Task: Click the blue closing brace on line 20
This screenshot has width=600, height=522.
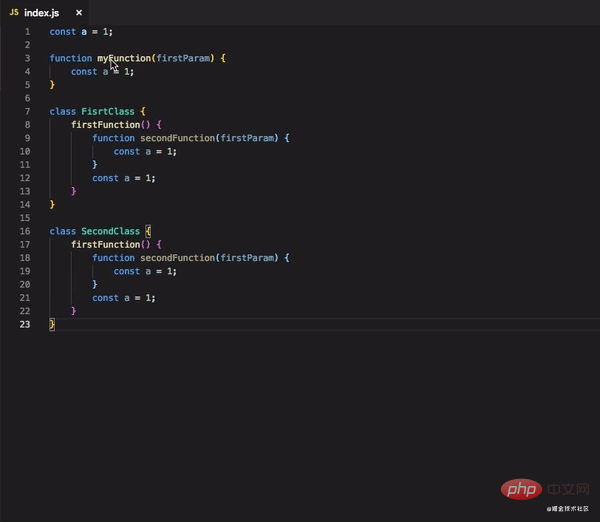Action: click(x=95, y=284)
